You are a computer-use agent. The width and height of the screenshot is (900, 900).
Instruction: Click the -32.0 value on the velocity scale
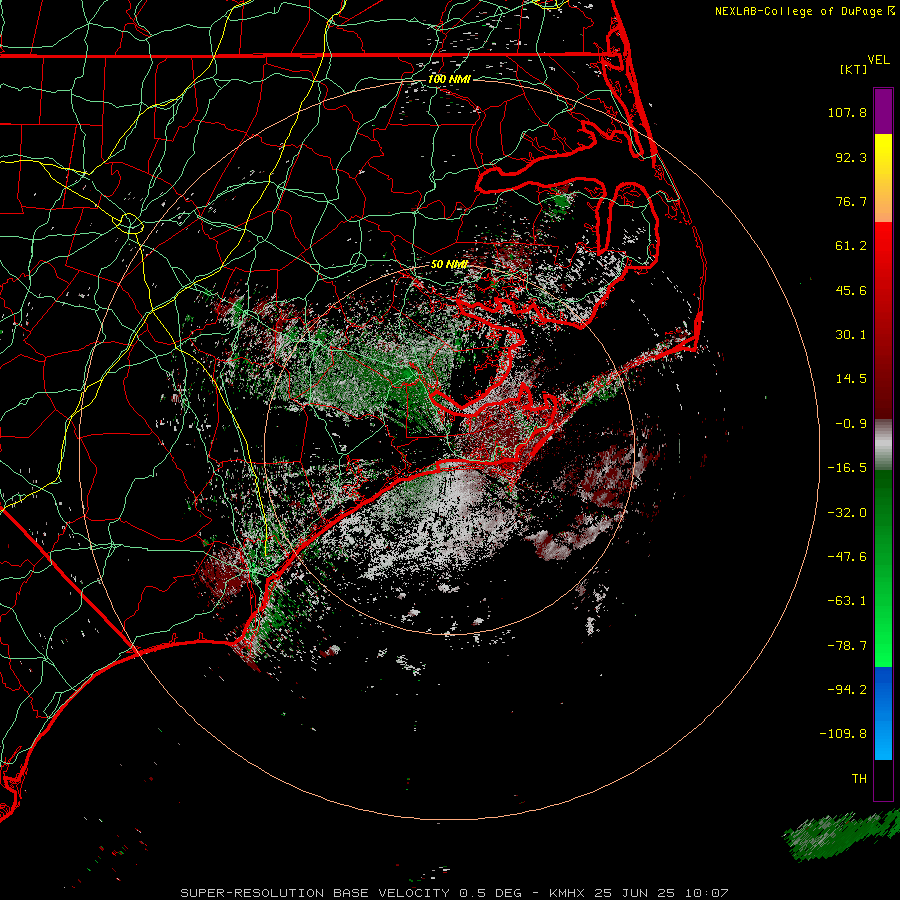coord(847,513)
